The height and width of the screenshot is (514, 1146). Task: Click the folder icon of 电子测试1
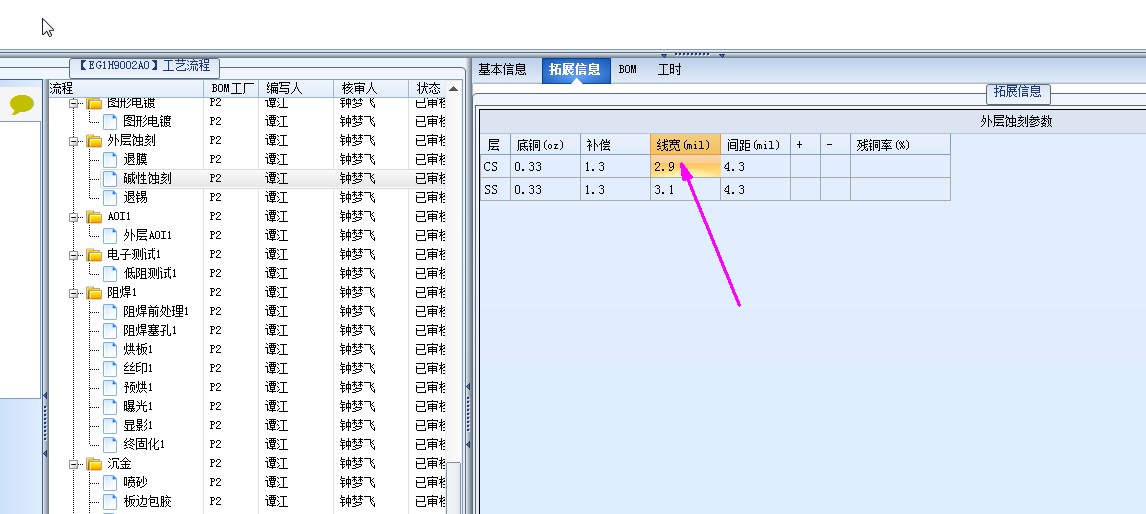pyautogui.click(x=94, y=254)
